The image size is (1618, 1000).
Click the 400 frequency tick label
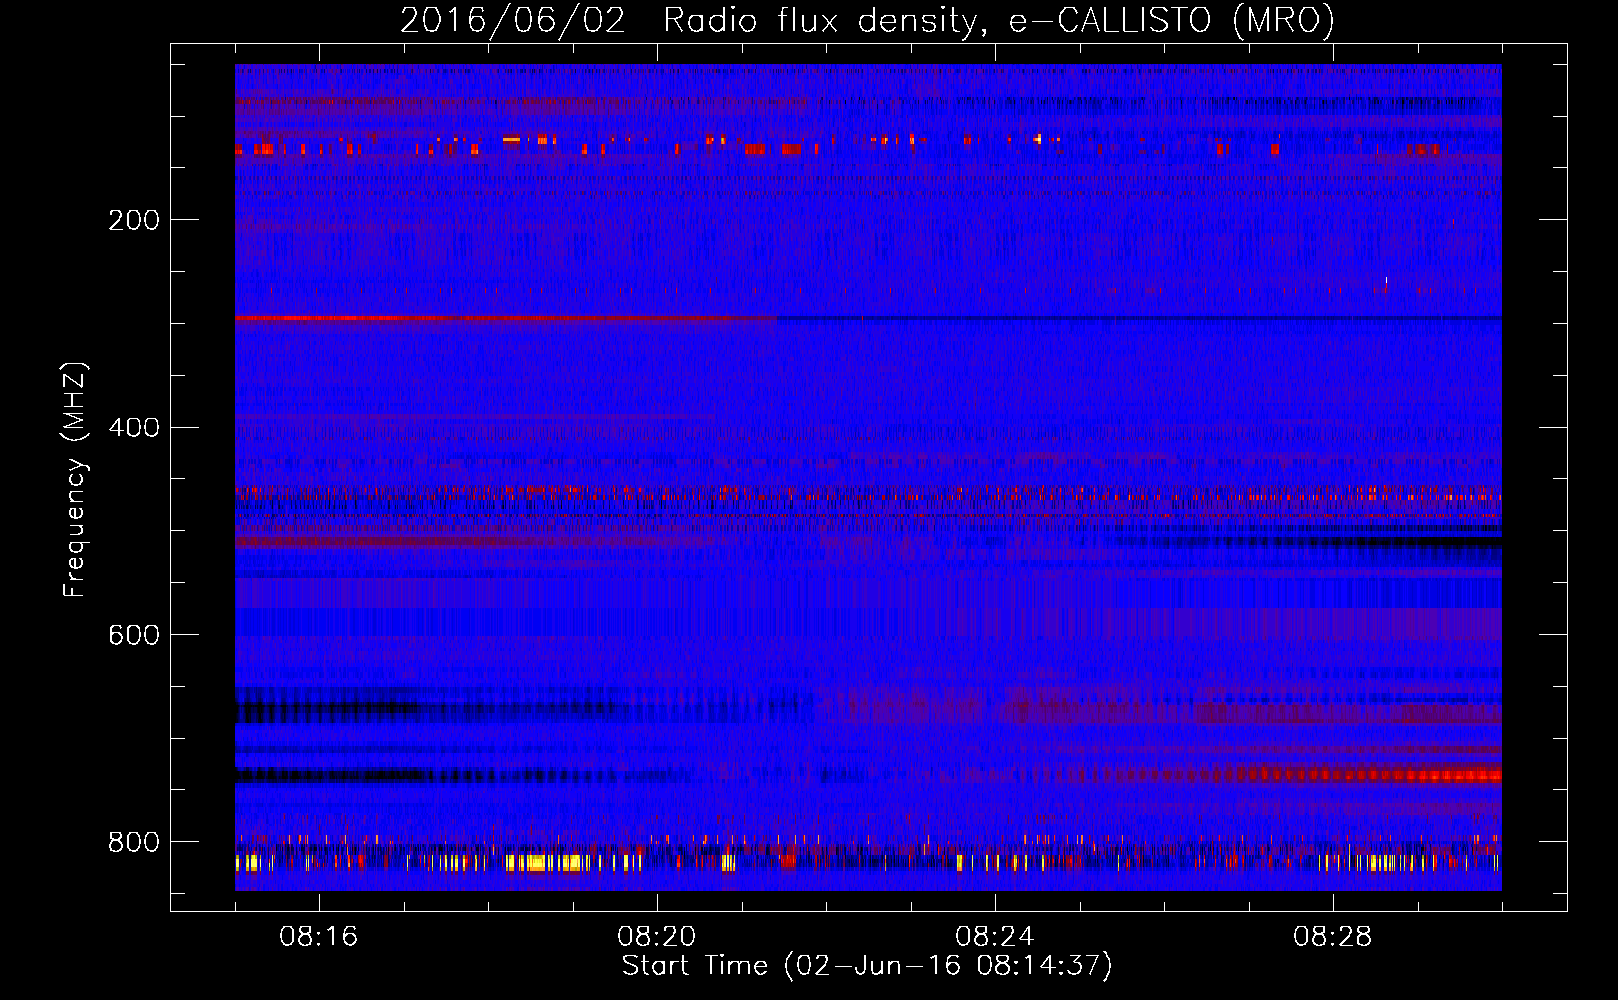pyautogui.click(x=134, y=428)
